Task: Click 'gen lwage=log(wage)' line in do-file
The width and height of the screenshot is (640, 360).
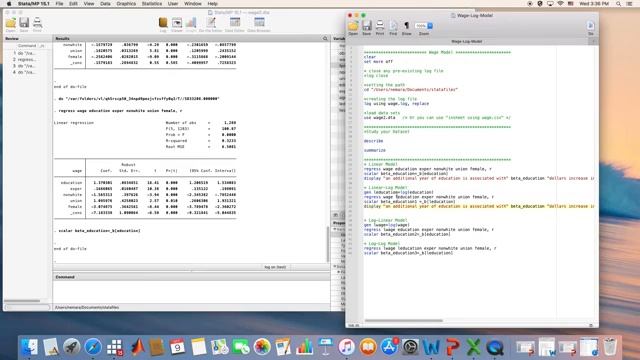Action: 386,225
